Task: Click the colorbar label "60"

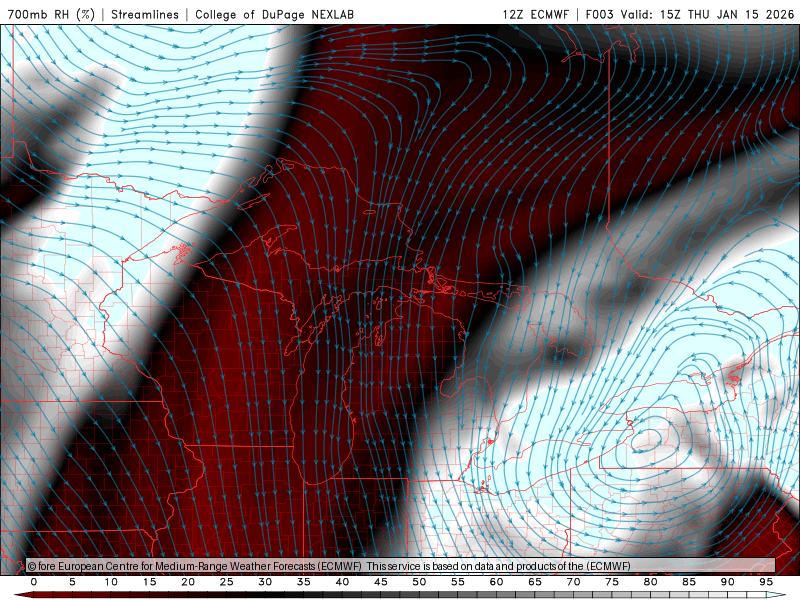Action: click(496, 582)
